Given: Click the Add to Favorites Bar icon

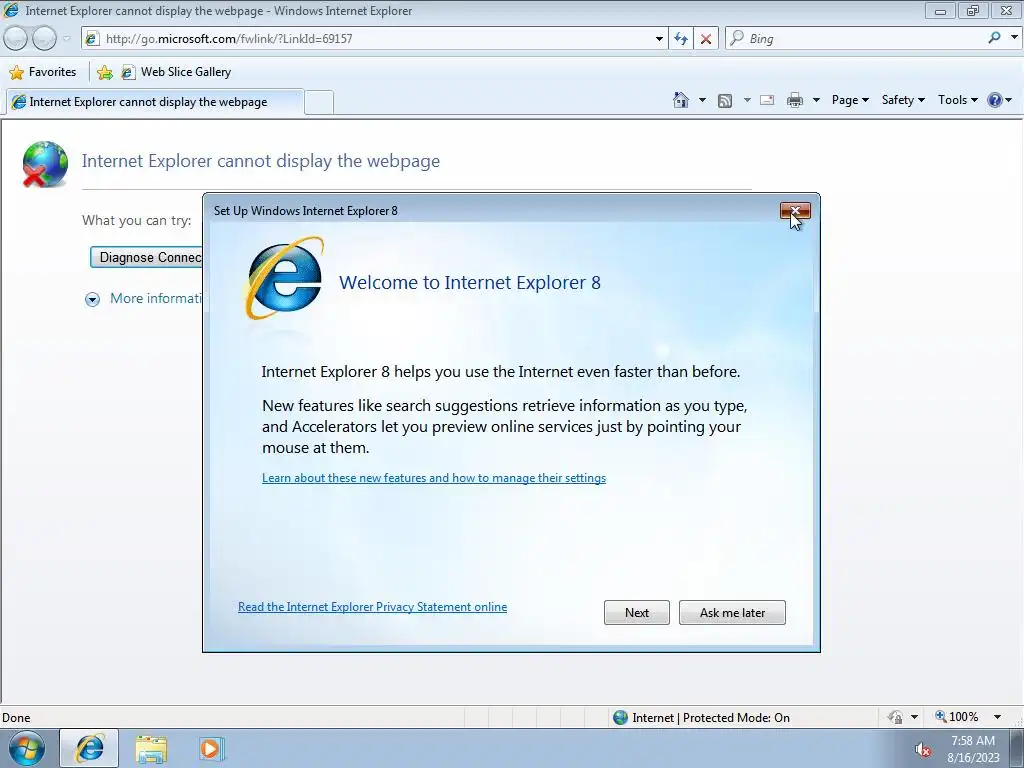Looking at the screenshot, I should point(104,72).
